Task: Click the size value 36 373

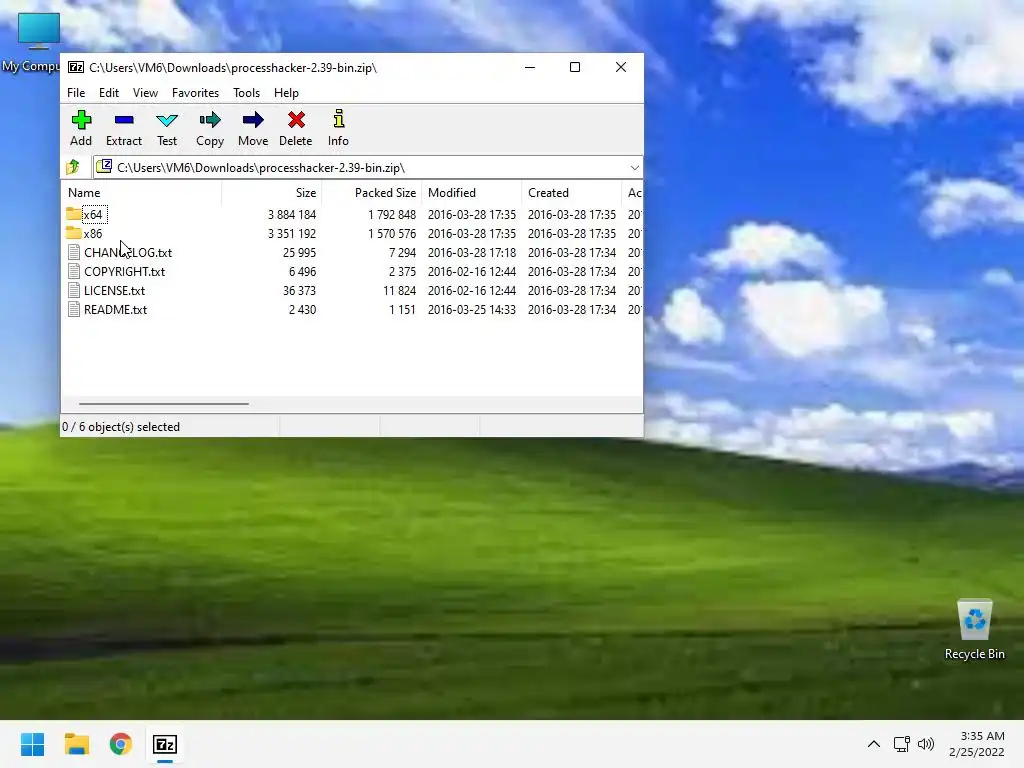Action: (299, 290)
